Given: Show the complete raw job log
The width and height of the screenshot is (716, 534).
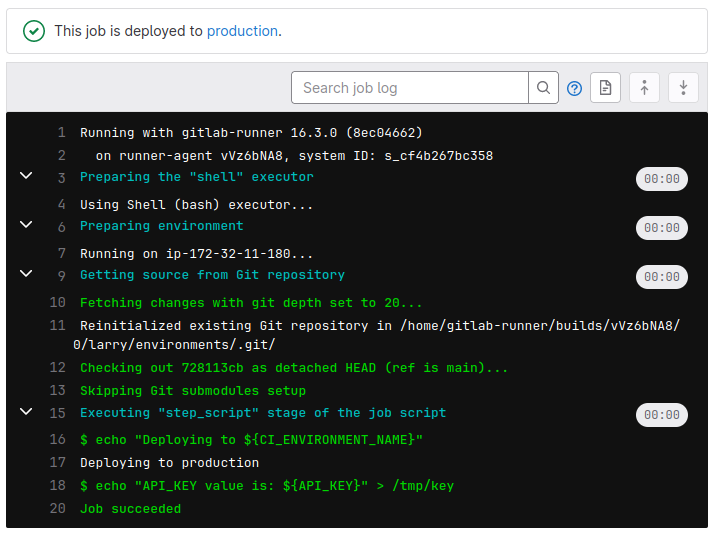Looking at the screenshot, I should 605,88.
